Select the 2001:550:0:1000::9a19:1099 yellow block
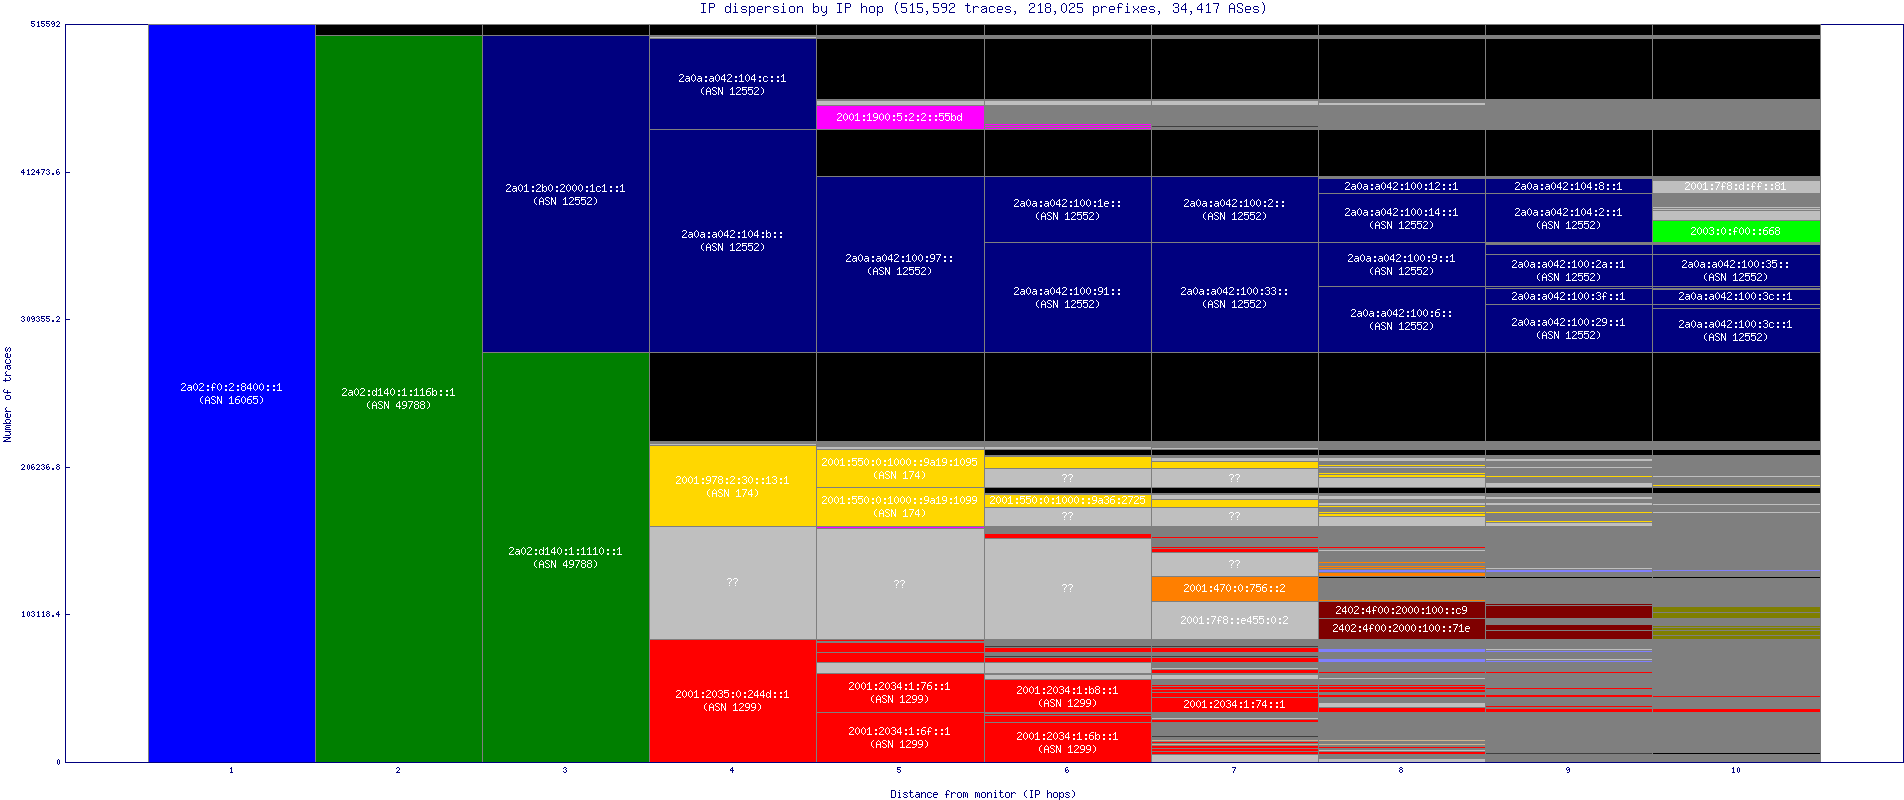Image resolution: width=1904 pixels, height=800 pixels. coord(900,506)
